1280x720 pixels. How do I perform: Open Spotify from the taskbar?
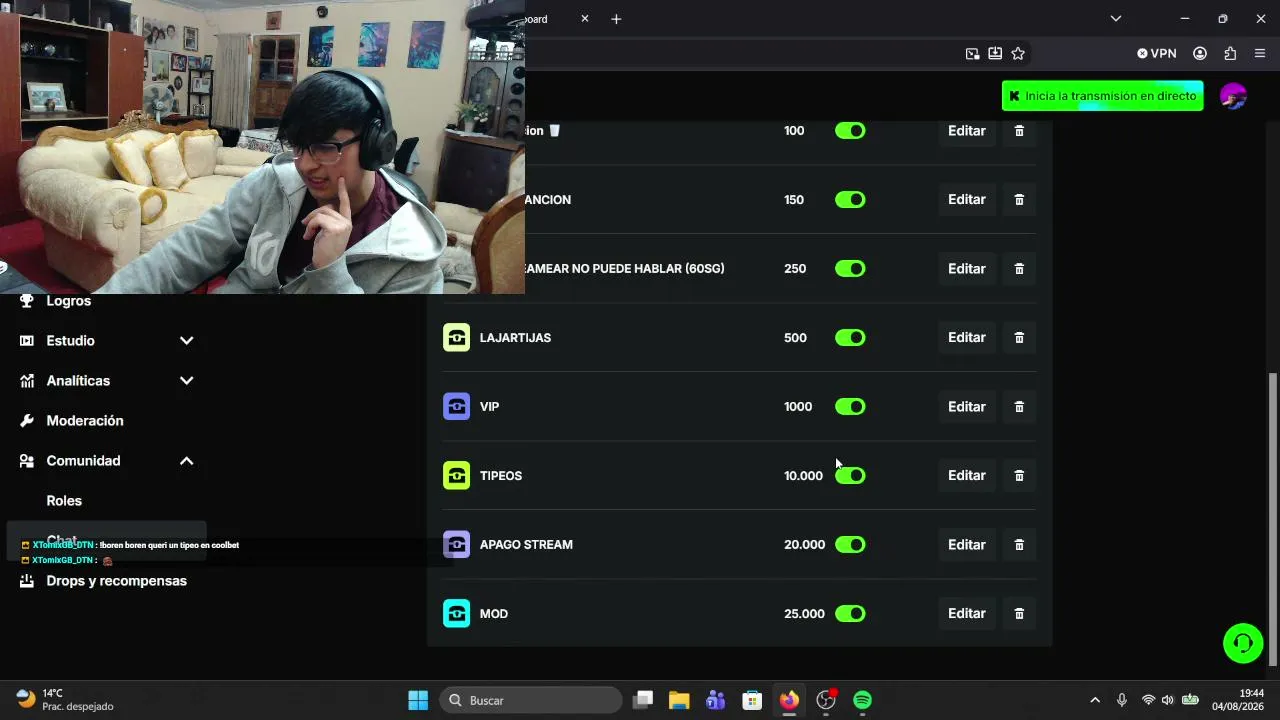coord(862,700)
